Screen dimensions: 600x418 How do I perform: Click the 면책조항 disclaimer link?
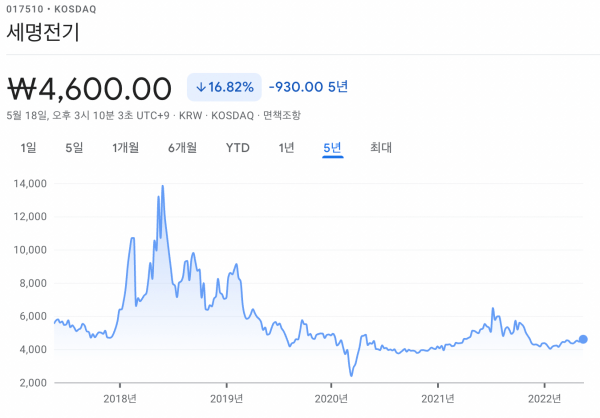(x=282, y=115)
